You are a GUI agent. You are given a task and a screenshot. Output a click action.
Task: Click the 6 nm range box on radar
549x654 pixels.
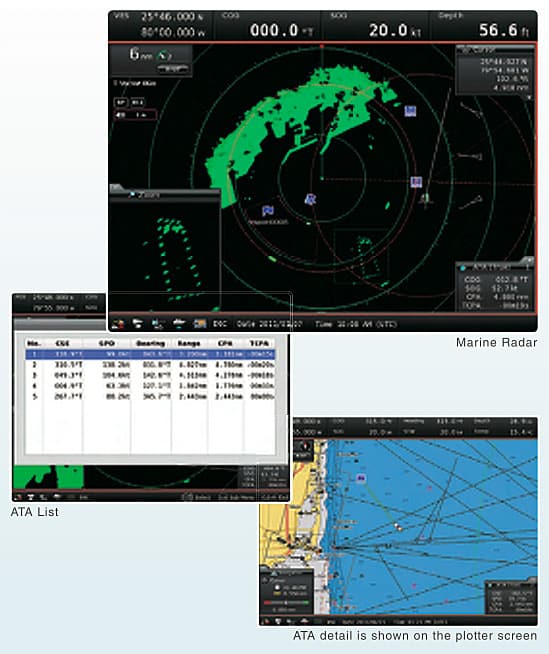(x=151, y=60)
